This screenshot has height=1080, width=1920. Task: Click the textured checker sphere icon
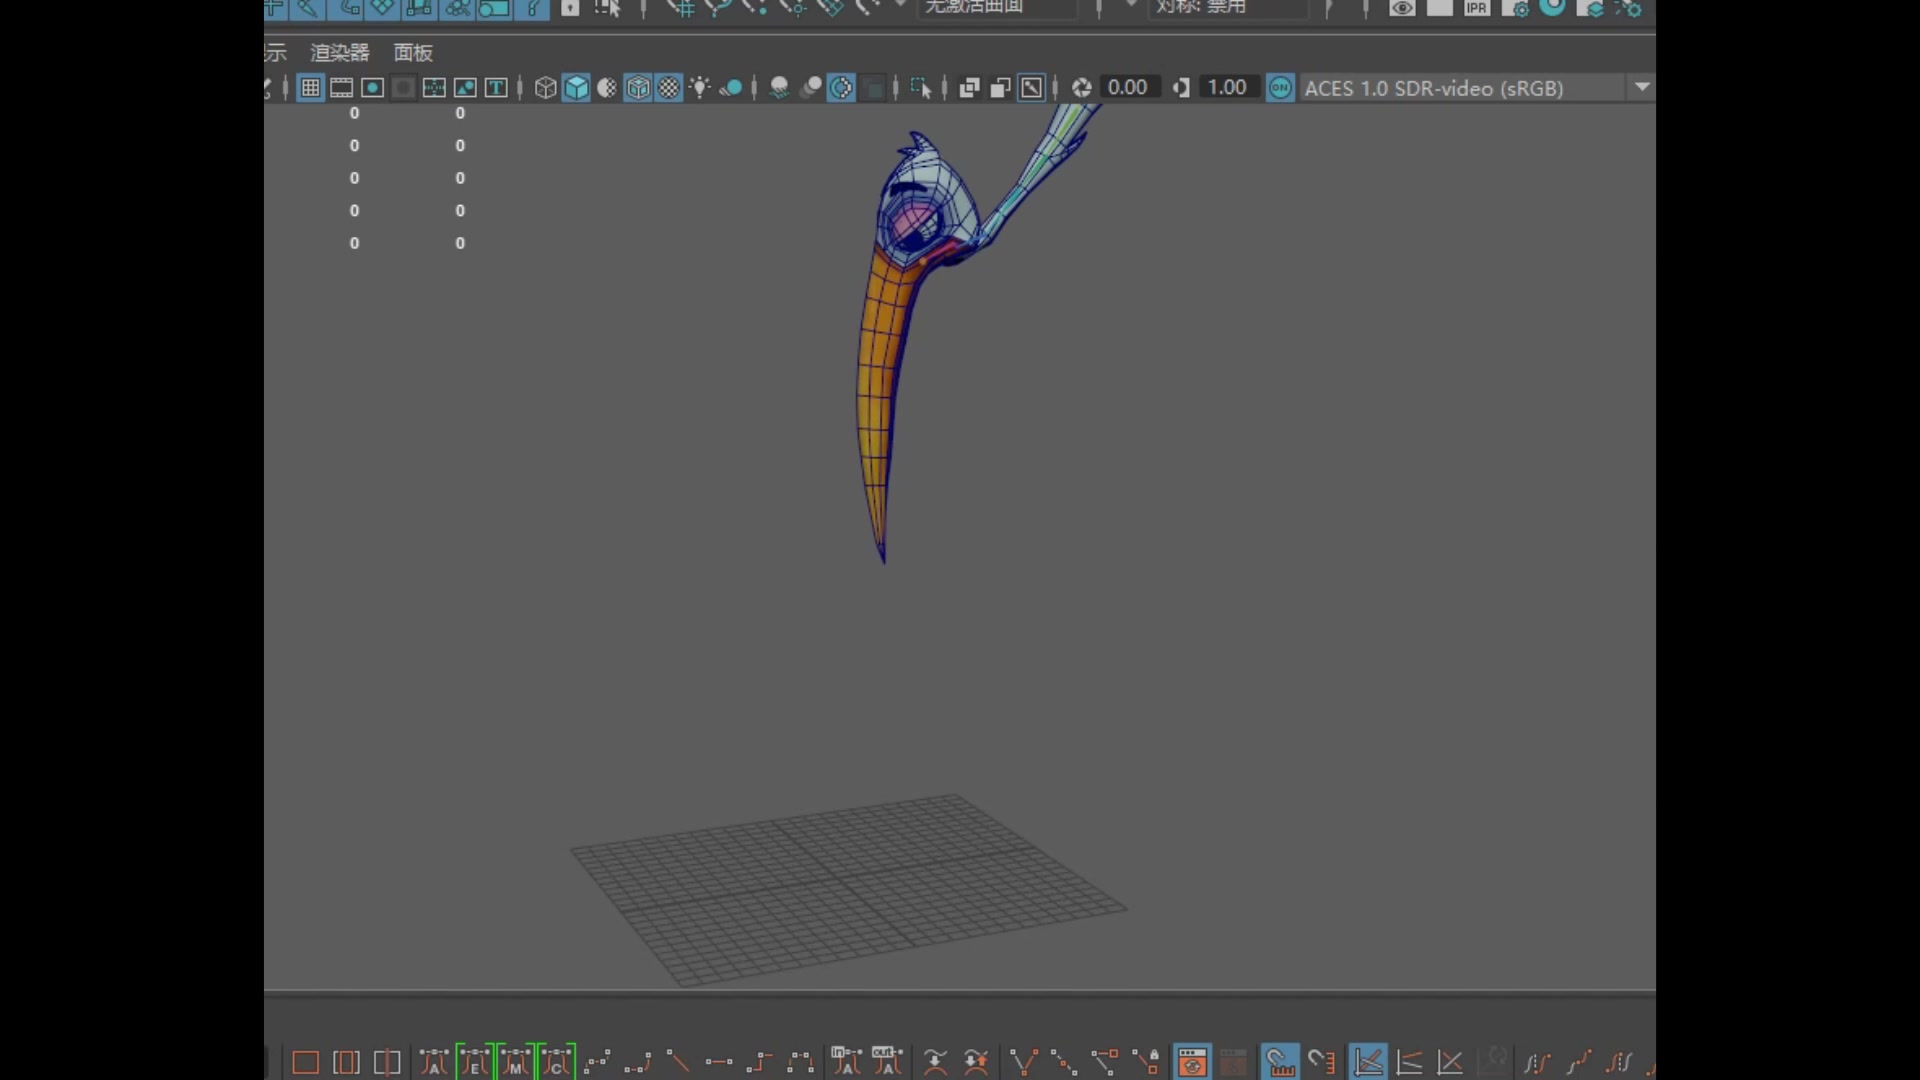(669, 88)
